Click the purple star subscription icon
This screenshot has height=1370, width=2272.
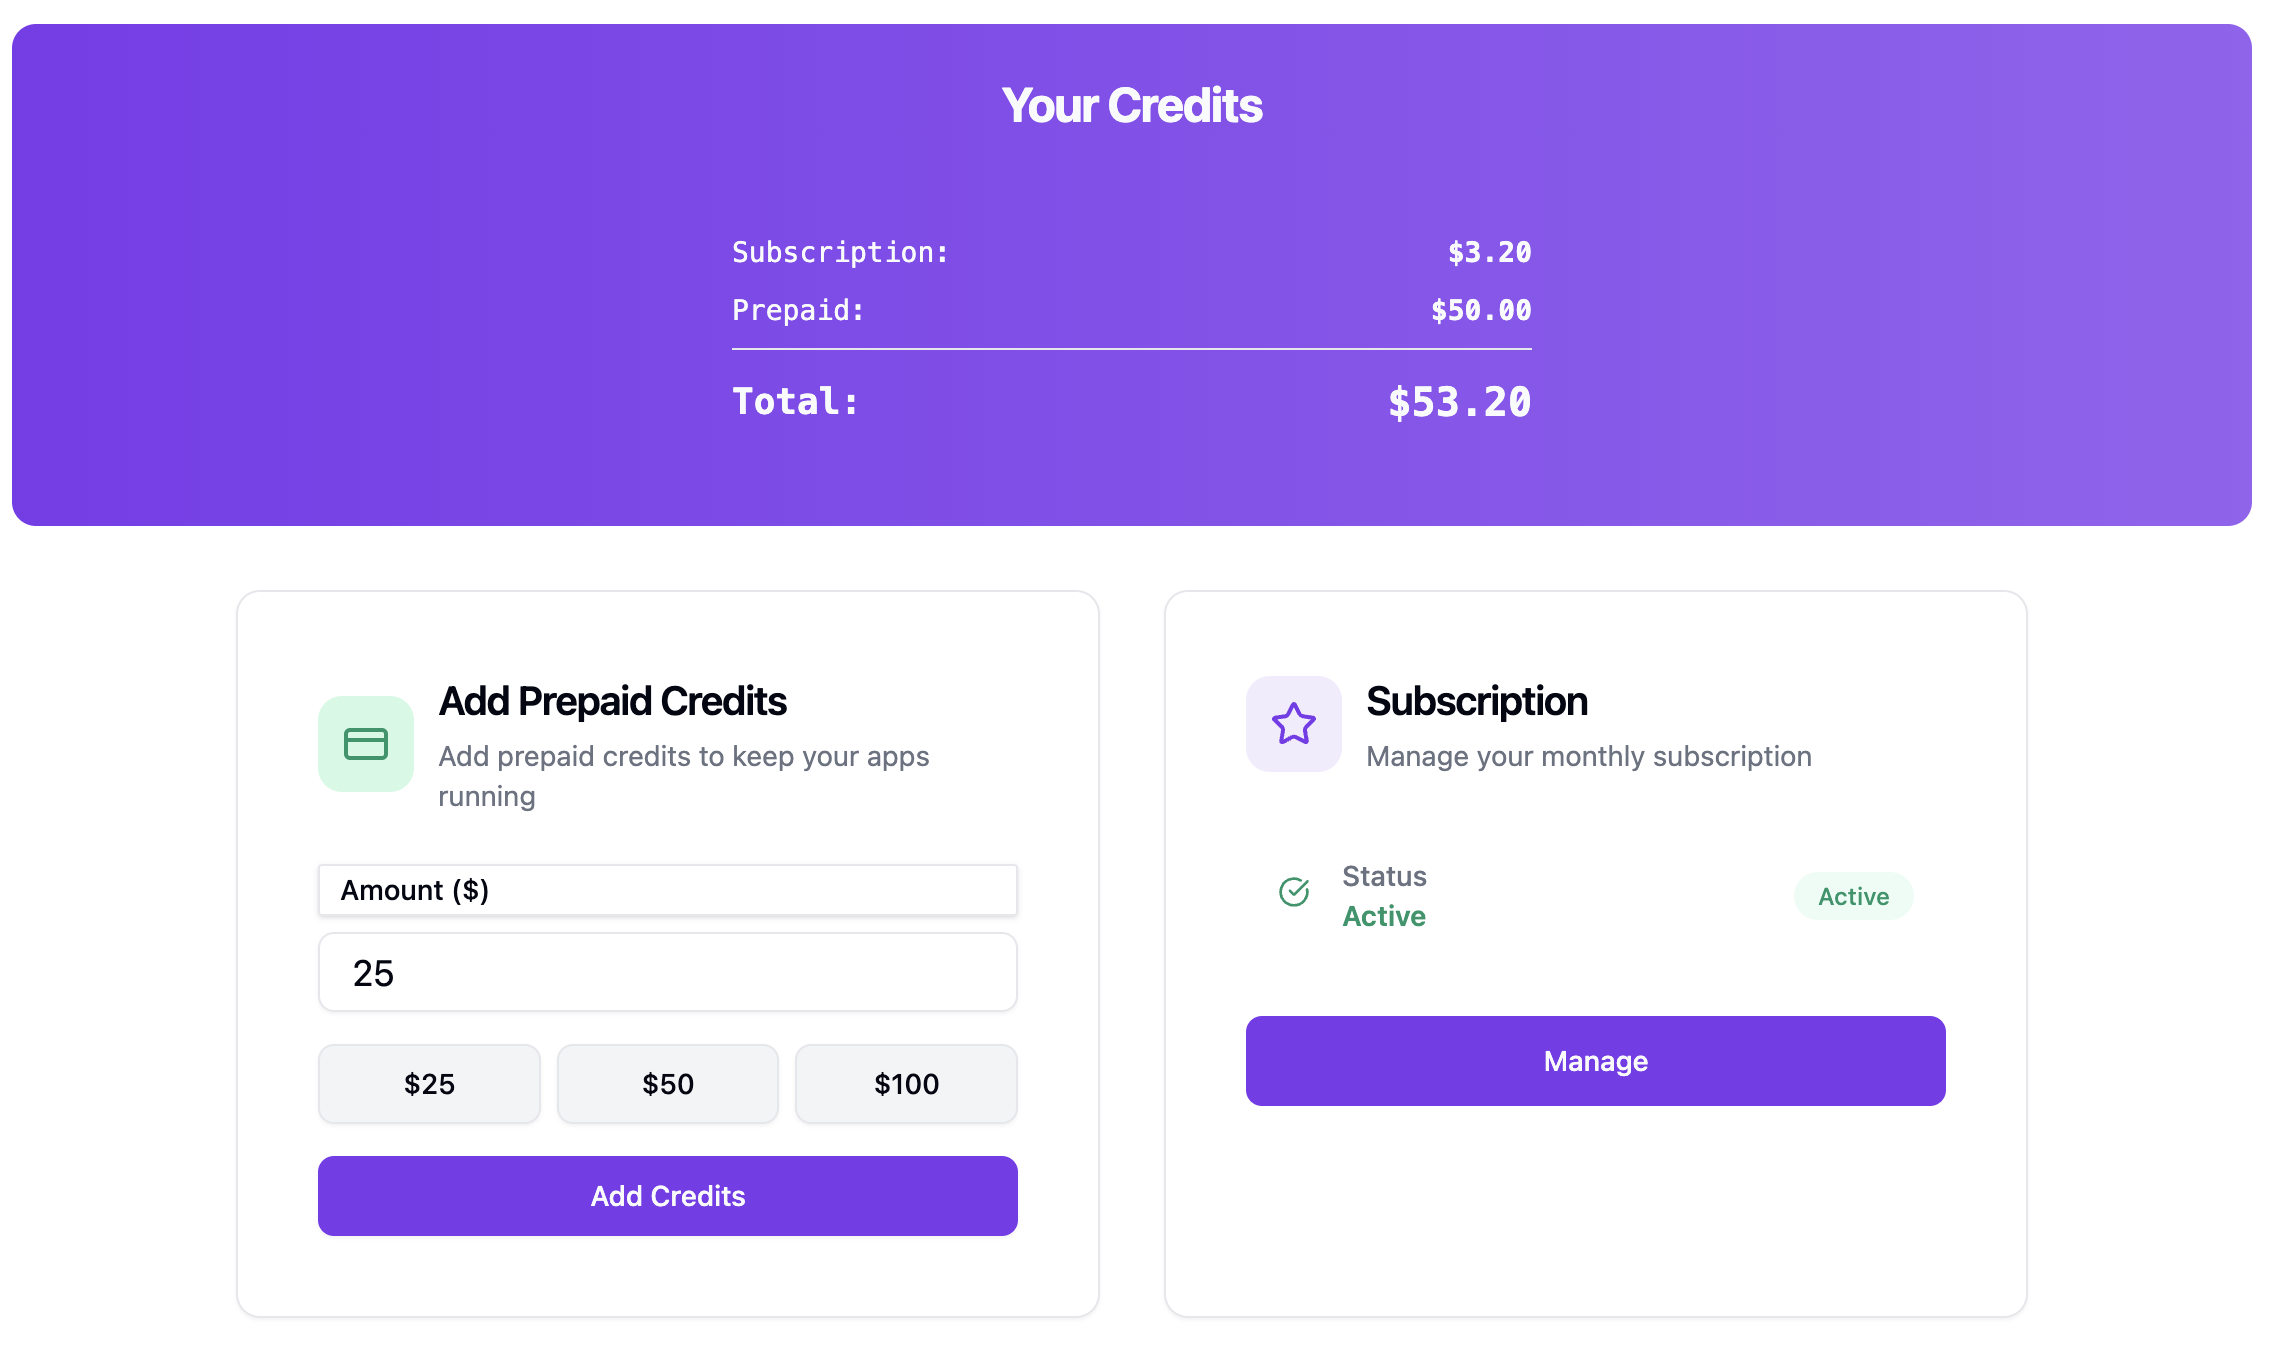click(1293, 724)
